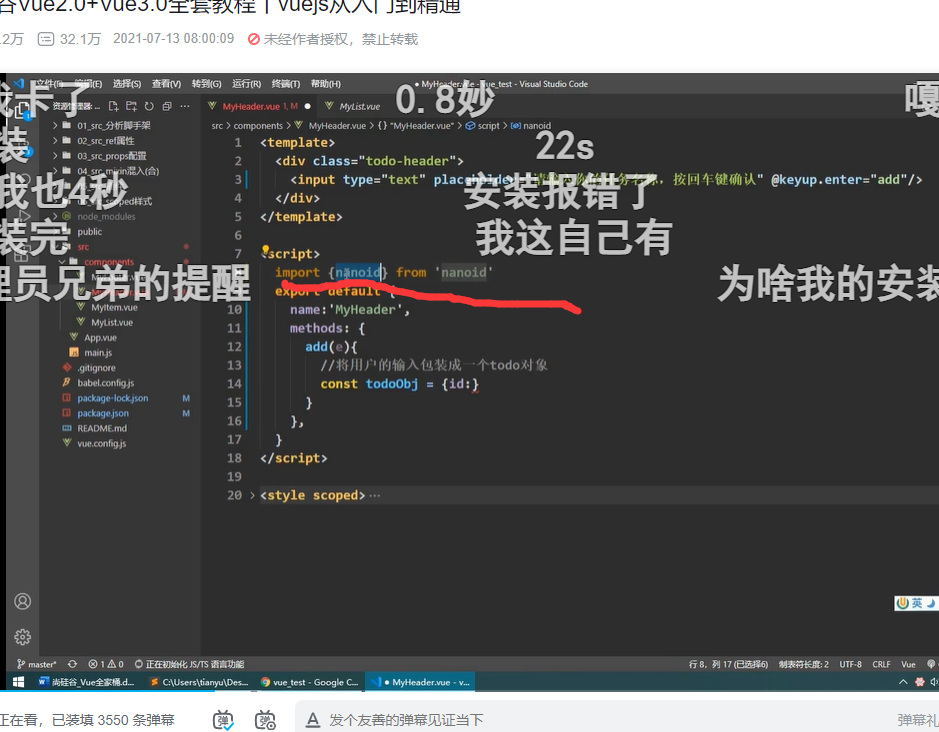Open the Manage gear in activity bar
The height and width of the screenshot is (732, 939).
tap(23, 637)
